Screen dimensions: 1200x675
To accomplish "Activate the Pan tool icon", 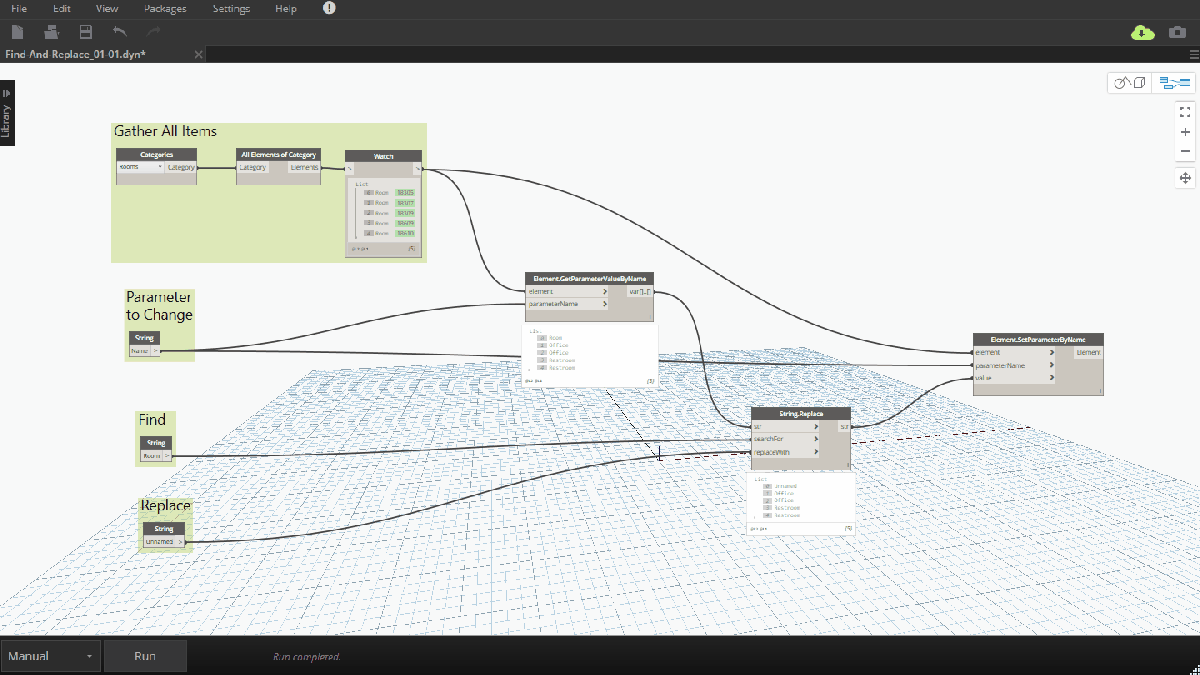I will [x=1185, y=177].
